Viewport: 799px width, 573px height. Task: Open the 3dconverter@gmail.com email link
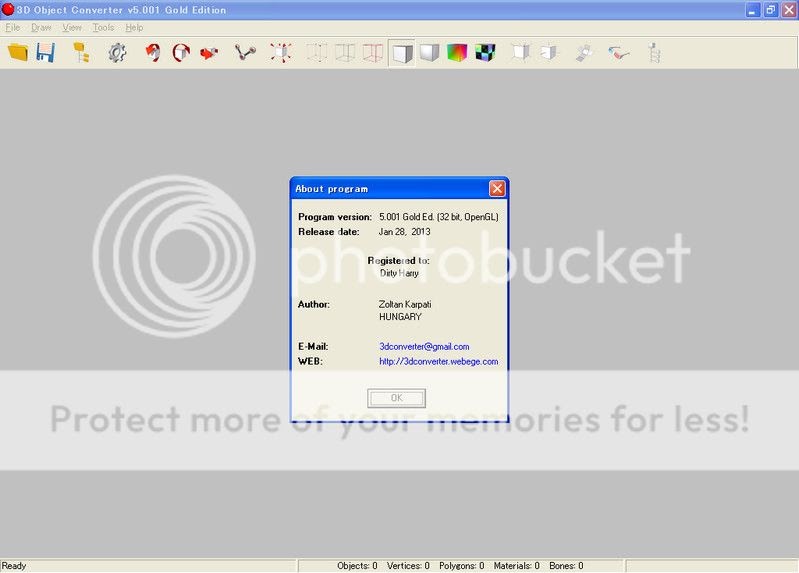pos(424,347)
